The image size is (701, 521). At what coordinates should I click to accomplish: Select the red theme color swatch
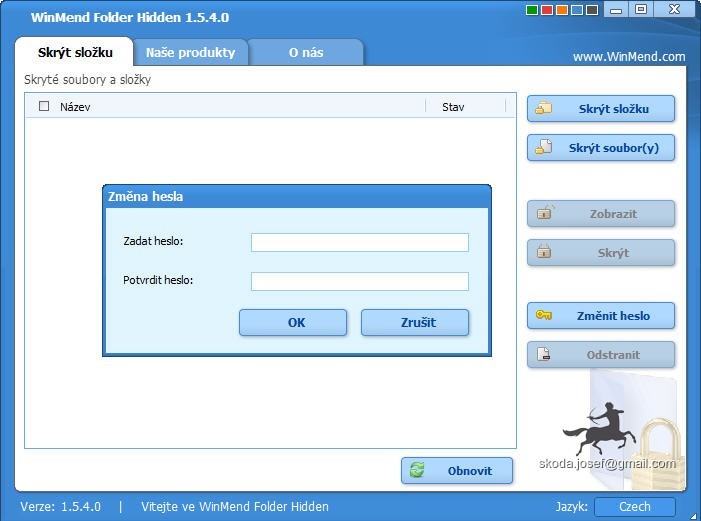click(x=547, y=10)
